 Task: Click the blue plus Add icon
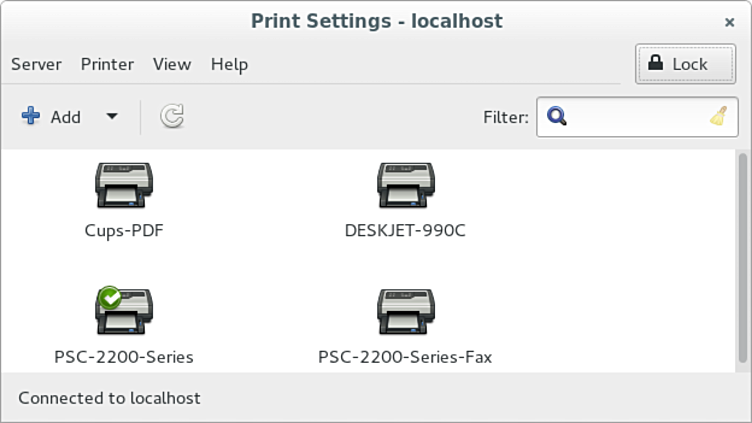(x=31, y=117)
